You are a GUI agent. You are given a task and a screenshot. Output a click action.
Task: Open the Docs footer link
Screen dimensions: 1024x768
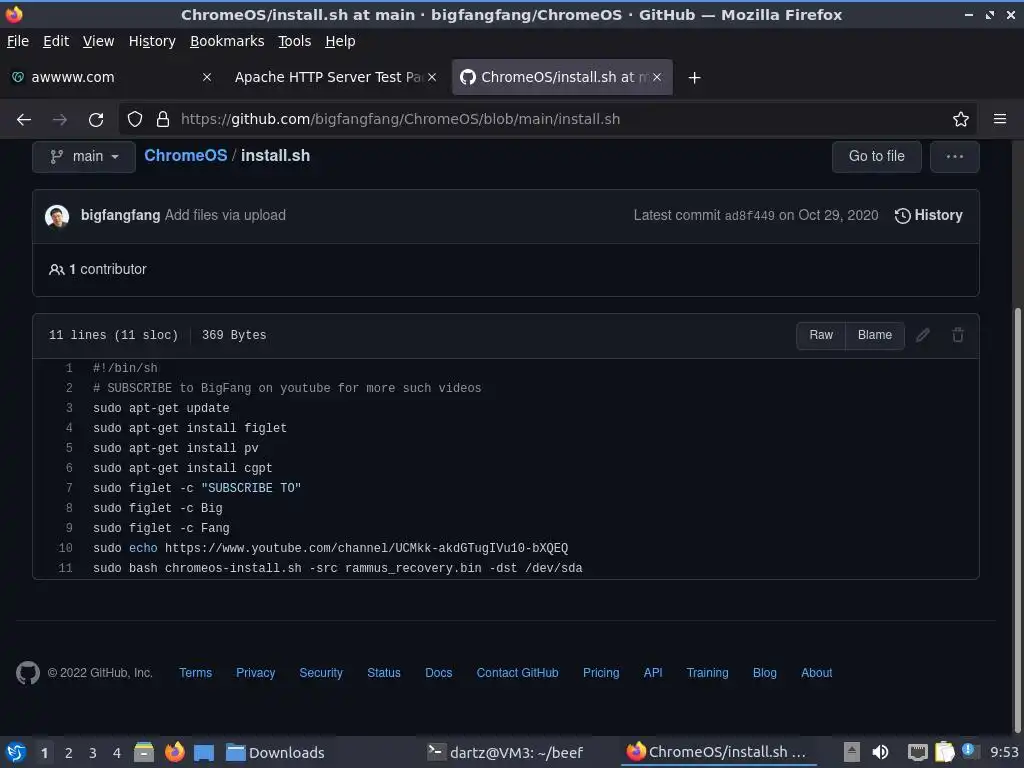[439, 673]
